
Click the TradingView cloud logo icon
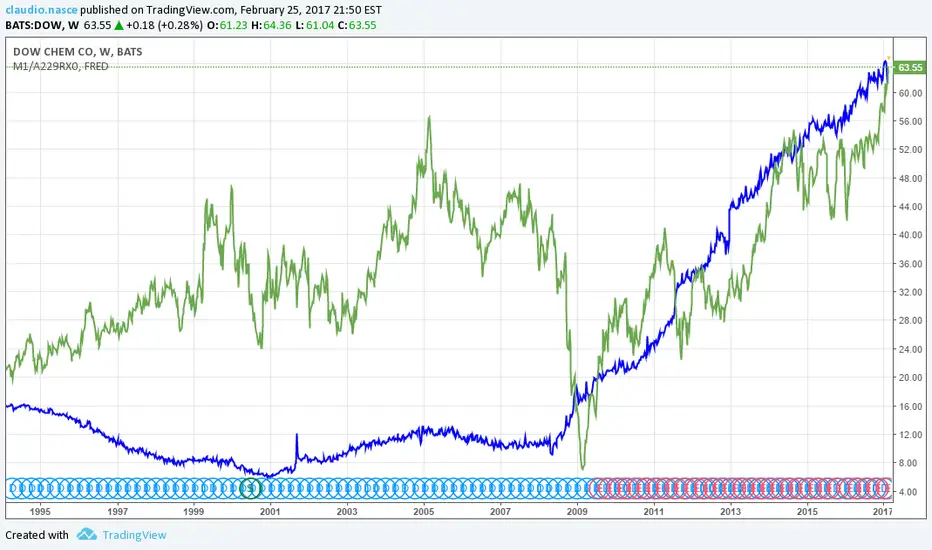click(x=87, y=535)
